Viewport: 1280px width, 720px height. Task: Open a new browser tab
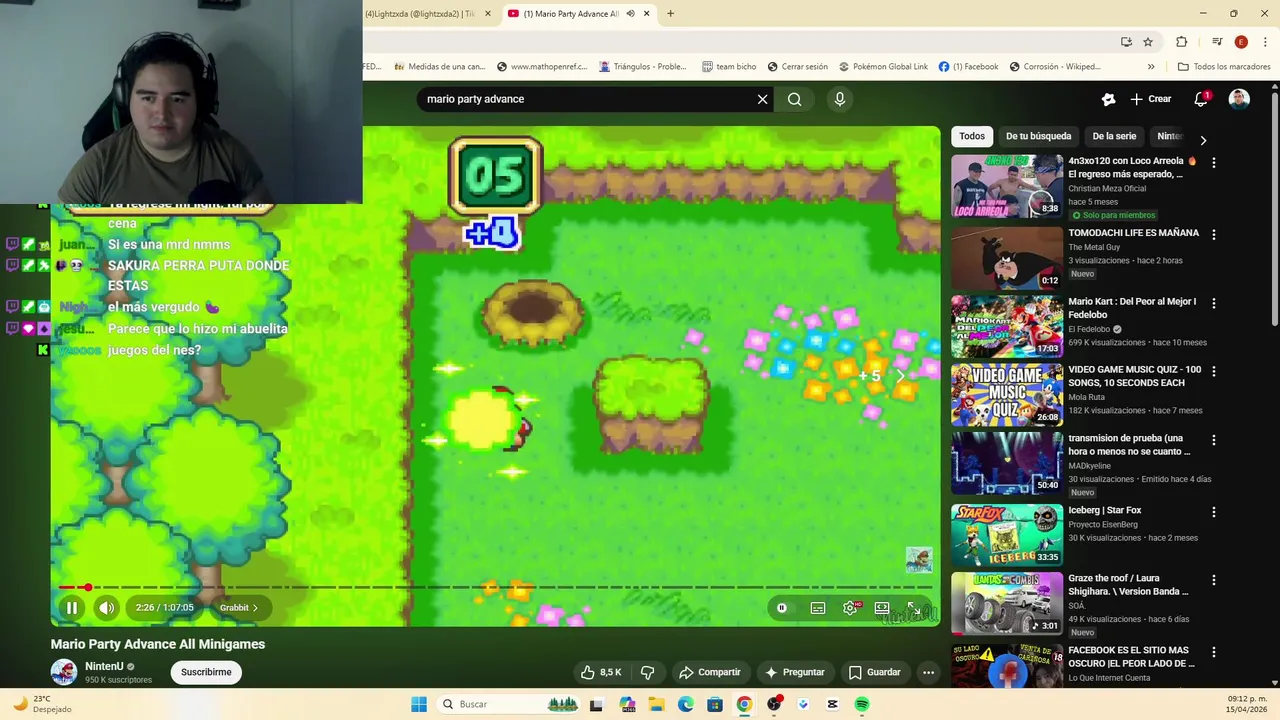tap(670, 14)
